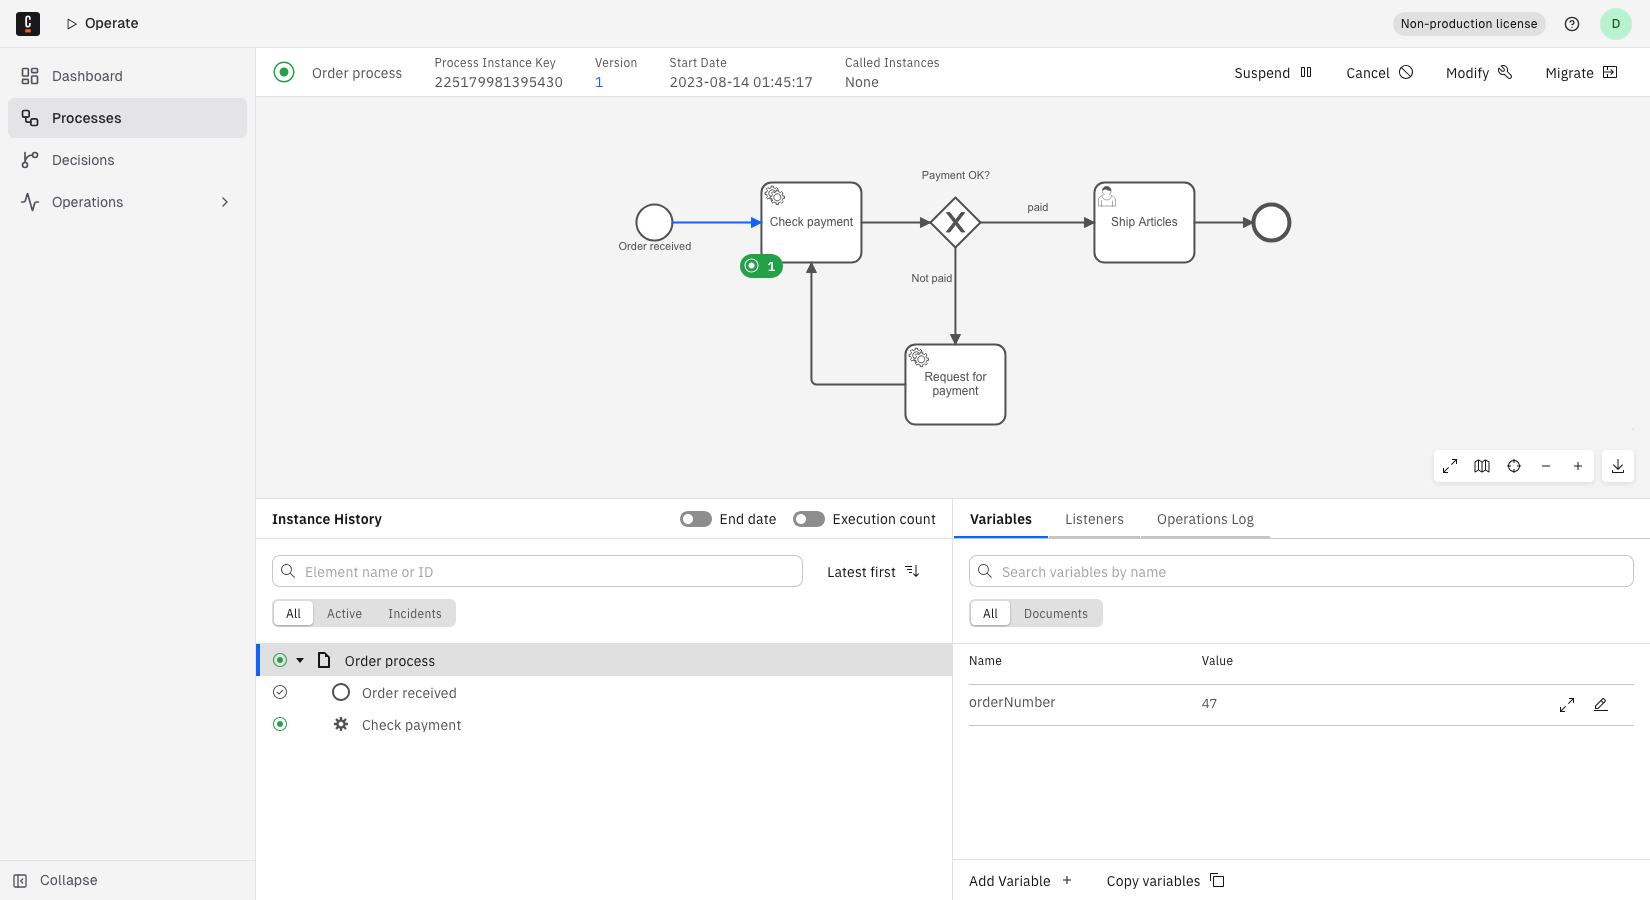Open diagram in fullscreen

[x=1450, y=466]
